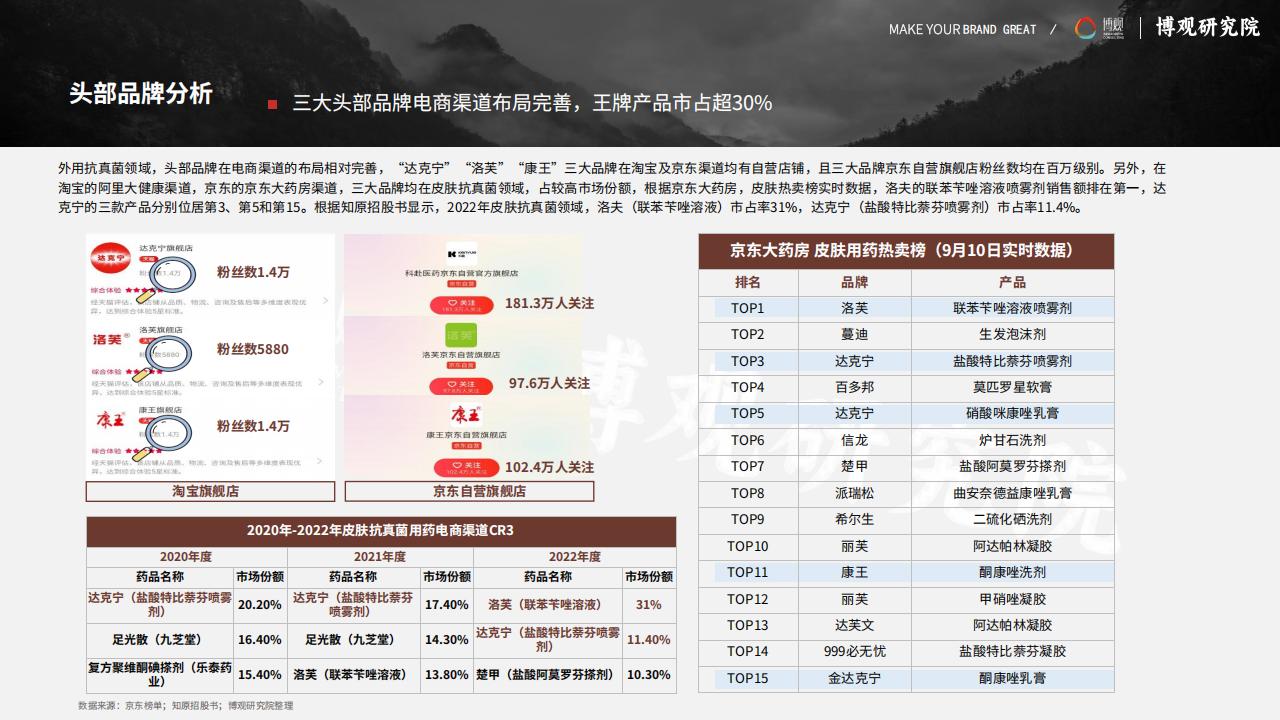Select 二硫化硒洗剂 in TOP9 row

[1012, 519]
